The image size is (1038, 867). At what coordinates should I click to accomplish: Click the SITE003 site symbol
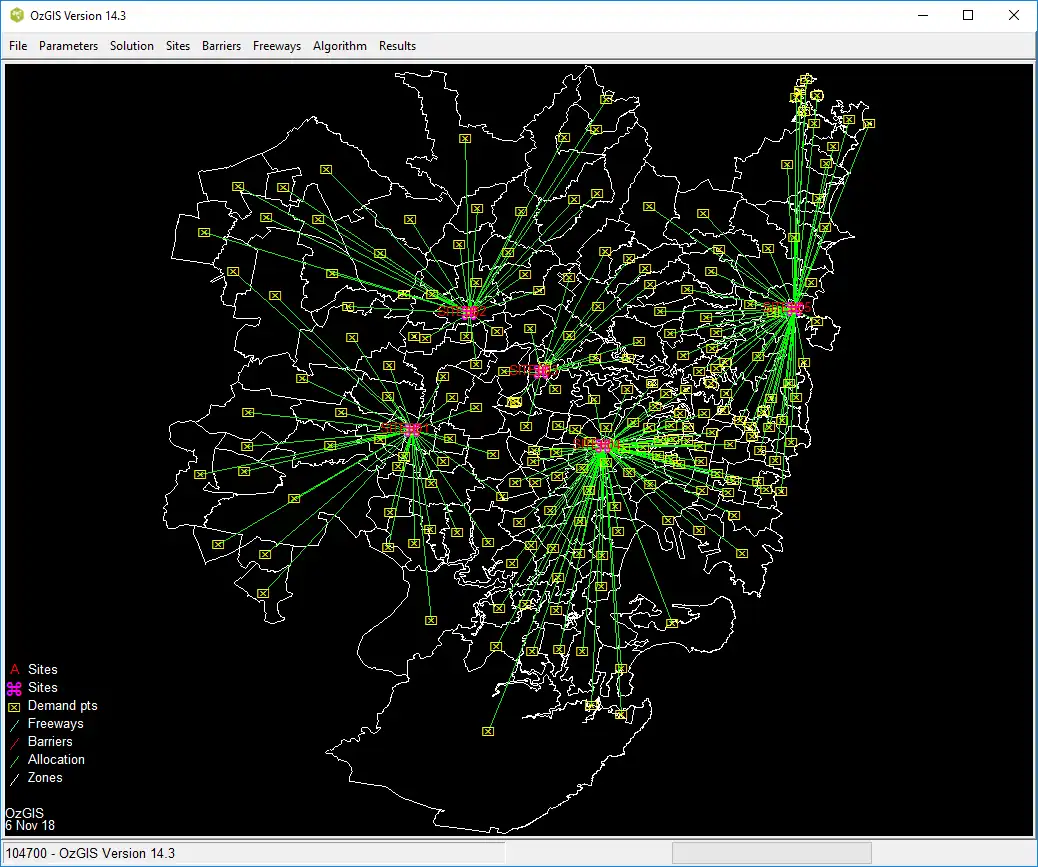542,371
